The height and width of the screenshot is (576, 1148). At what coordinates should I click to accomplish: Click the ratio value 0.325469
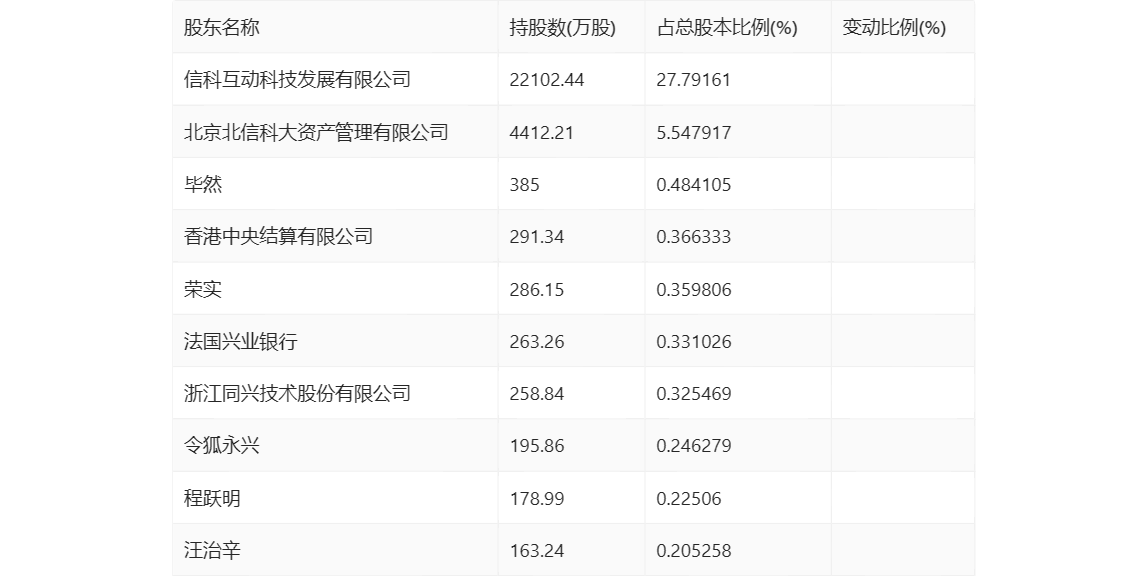tap(693, 394)
